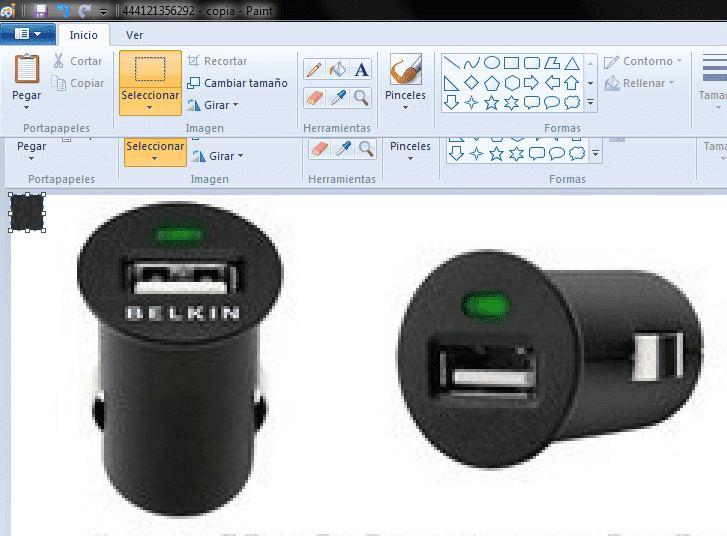Select the Fill with color bucket tool
This screenshot has height=536, width=727.
tap(338, 70)
